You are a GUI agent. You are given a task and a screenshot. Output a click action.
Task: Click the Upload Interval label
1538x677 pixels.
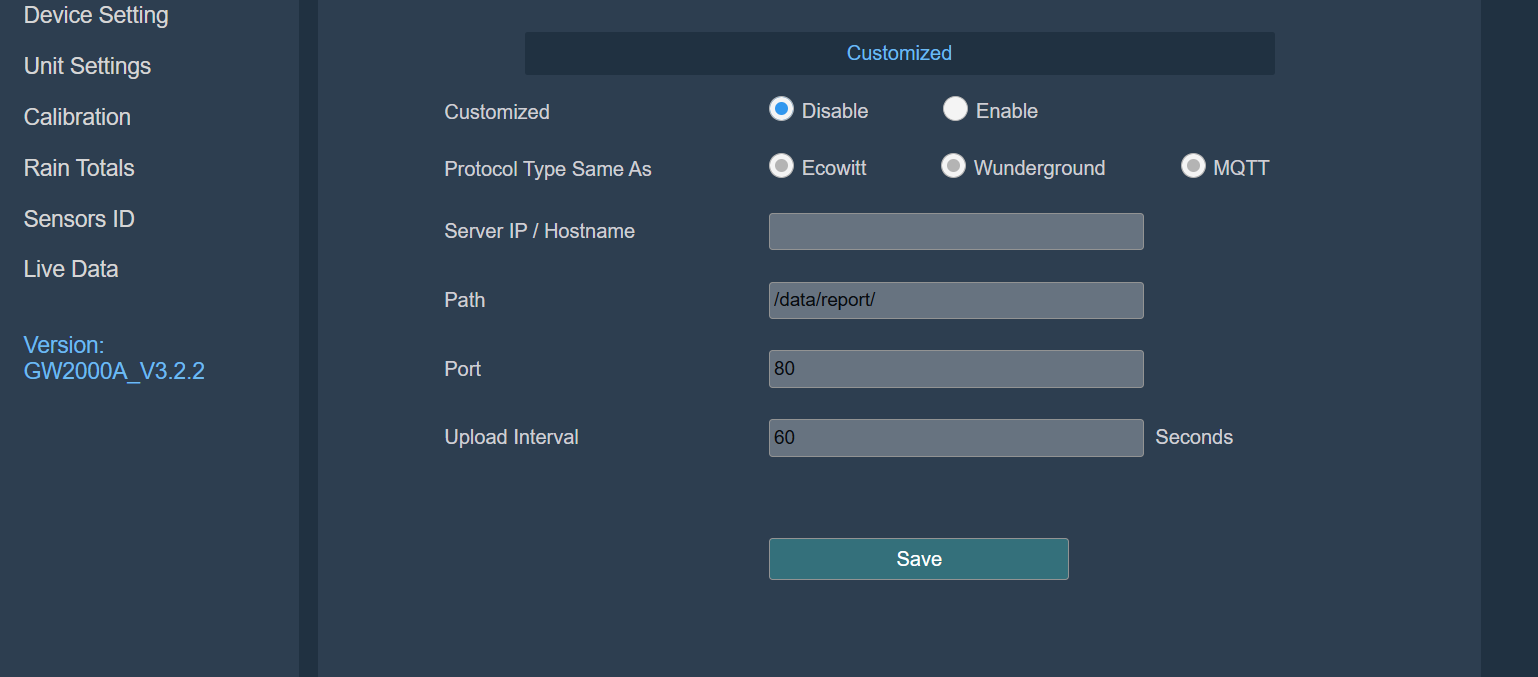click(512, 437)
